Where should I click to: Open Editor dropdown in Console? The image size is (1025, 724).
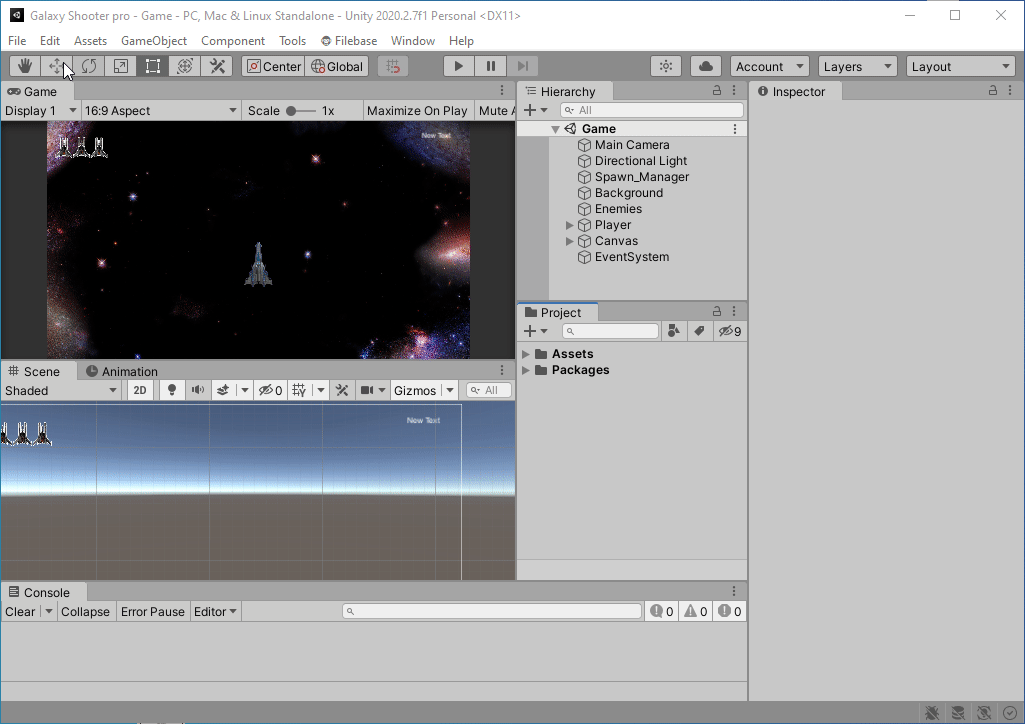(215, 612)
